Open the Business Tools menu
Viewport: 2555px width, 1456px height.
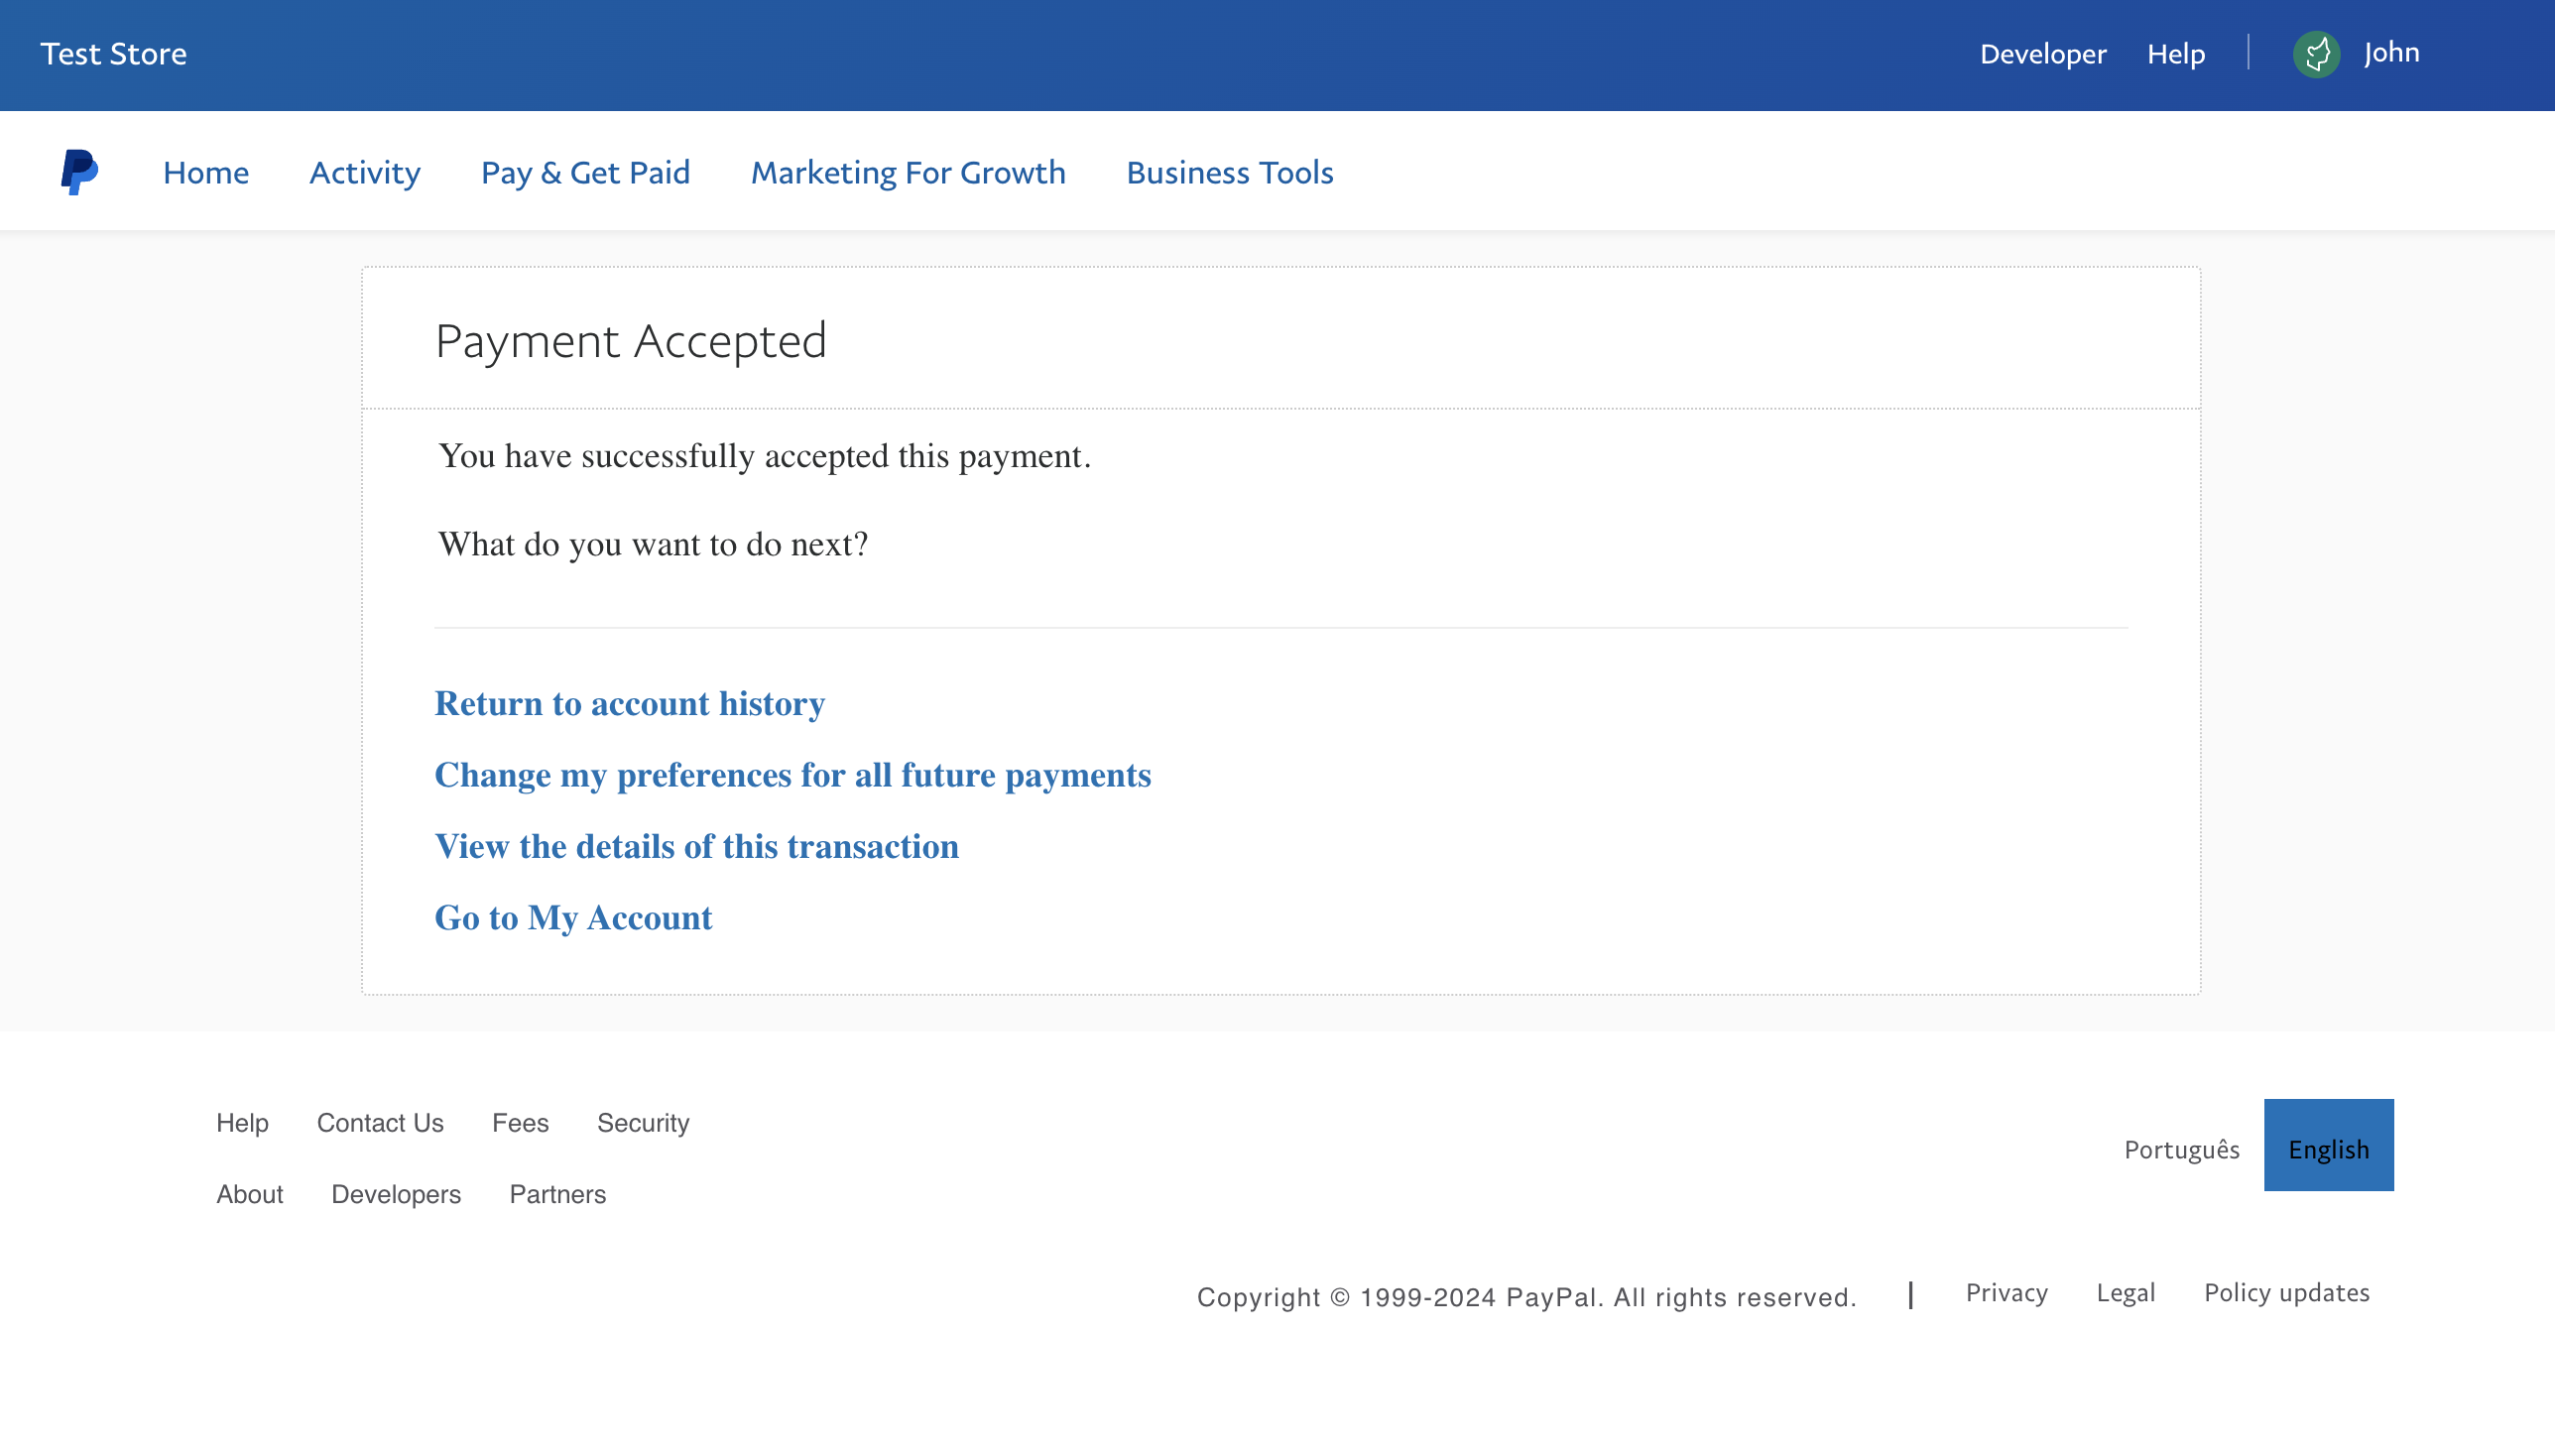point(1230,172)
